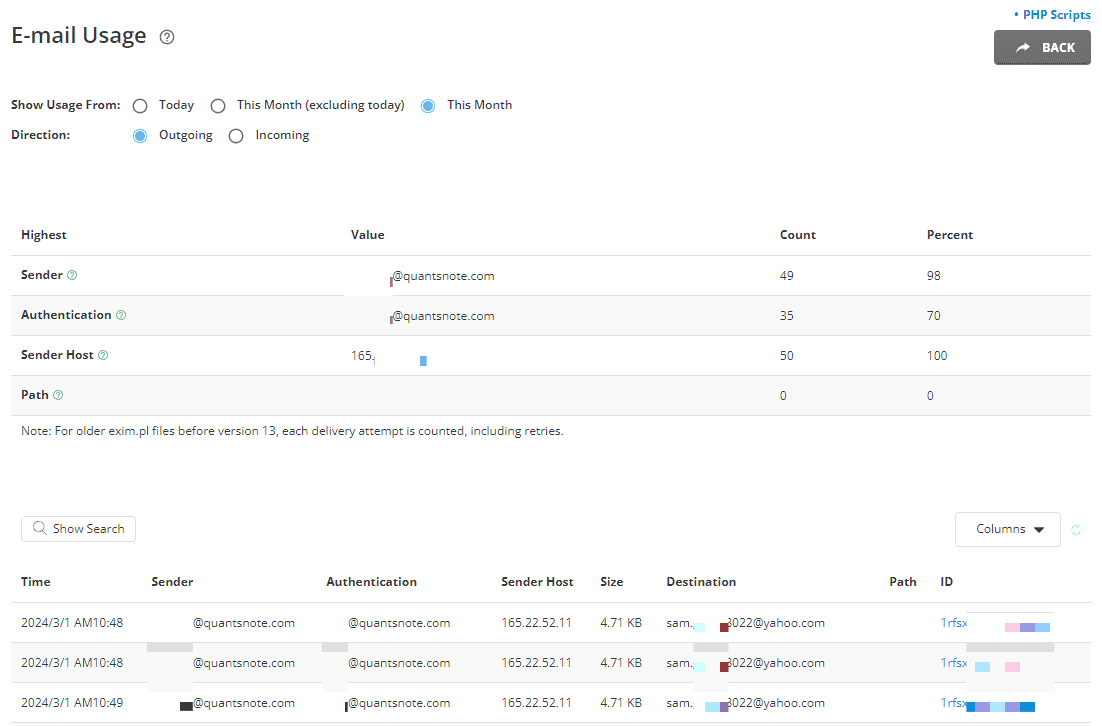The image size is (1102, 726).
Task: Click the Authentication row help icon
Action: (121, 315)
